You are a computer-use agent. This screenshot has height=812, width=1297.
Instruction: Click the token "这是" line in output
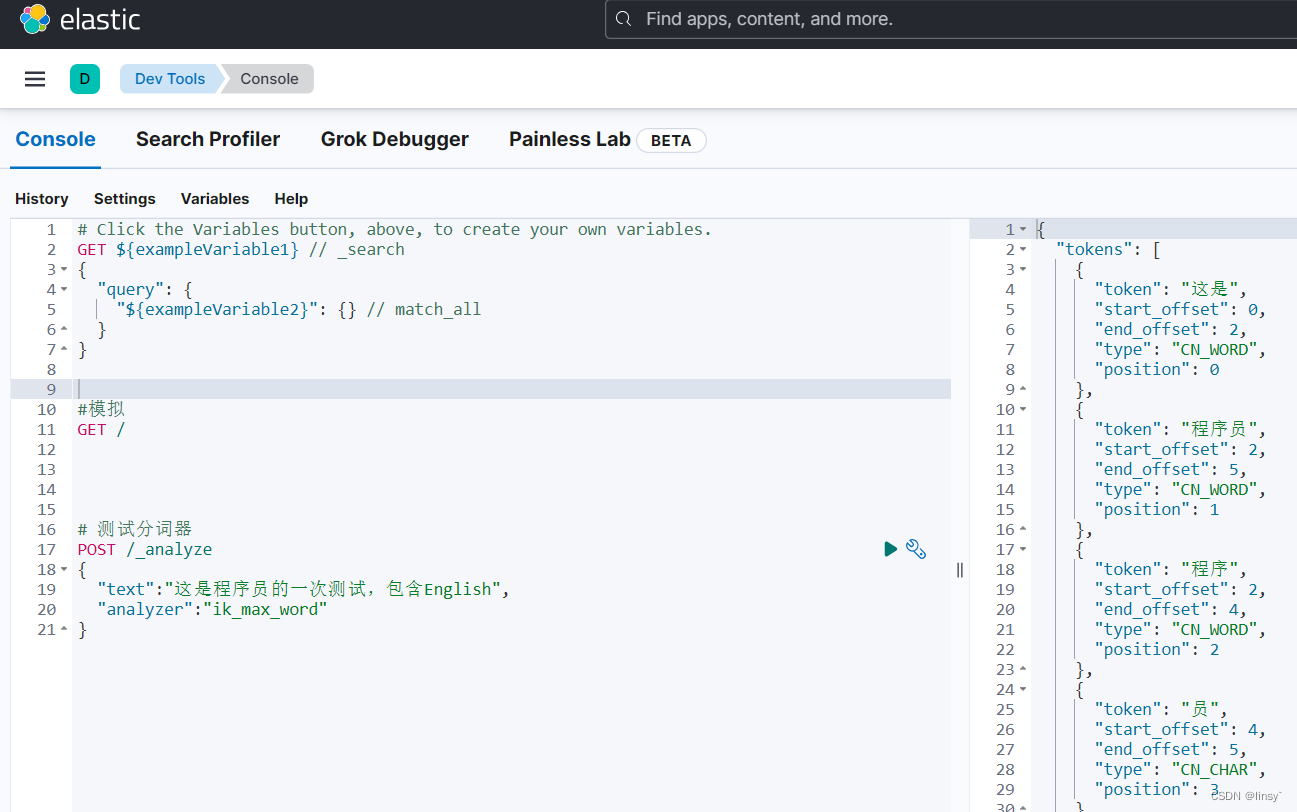click(1171, 289)
